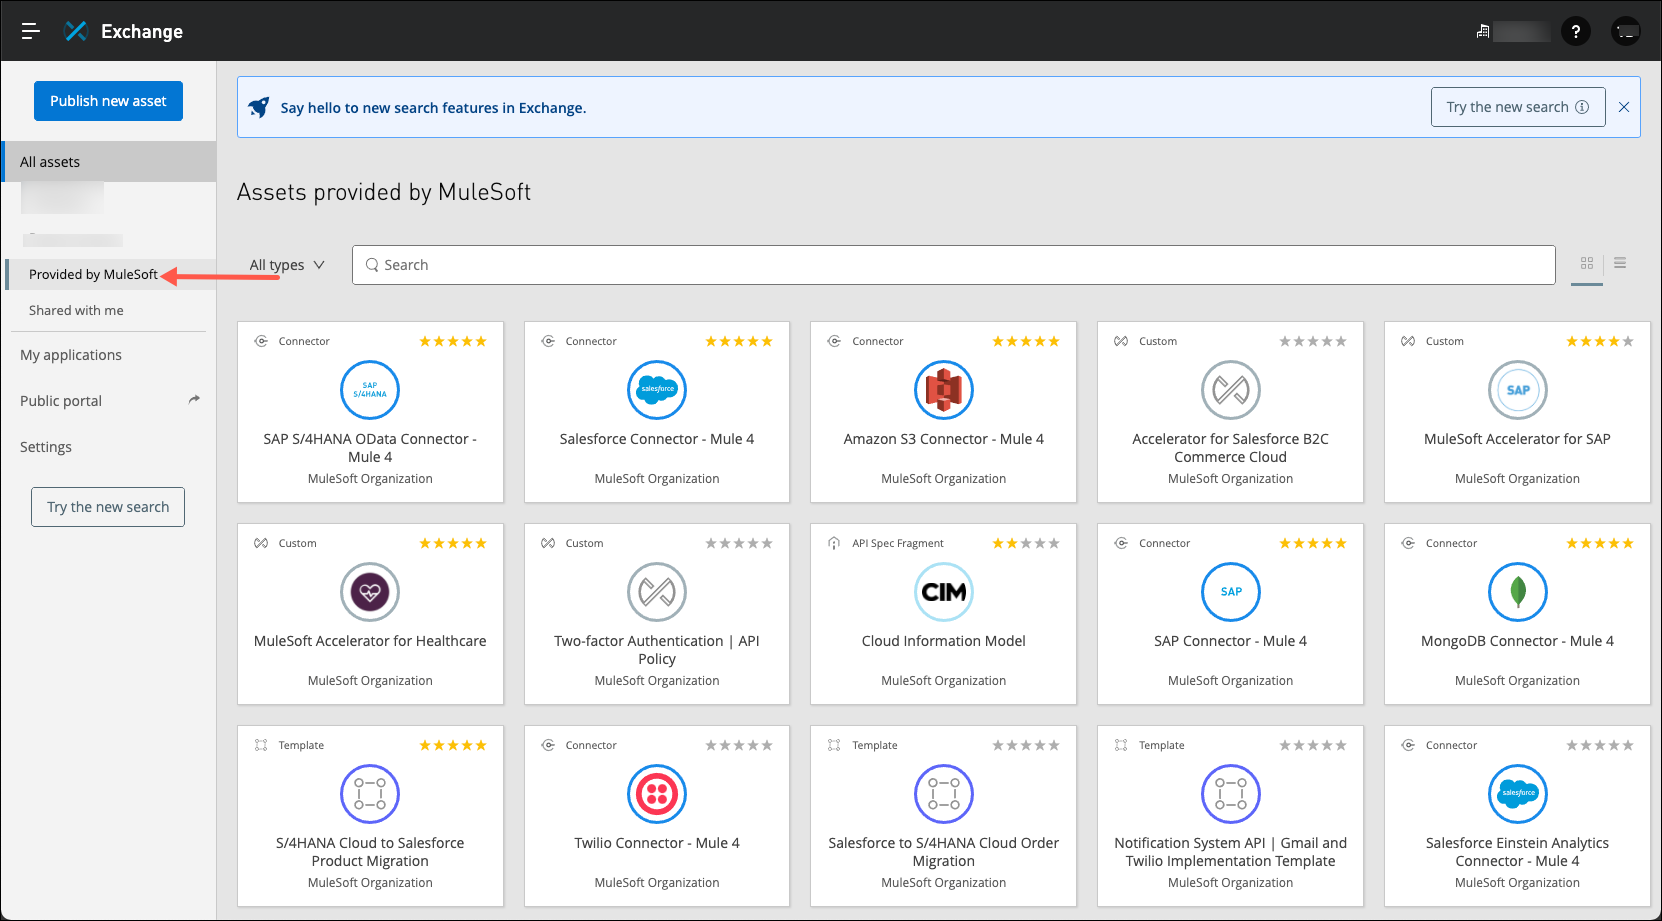Open Cloud Information Model CIM icon
The image size is (1662, 921).
pyautogui.click(x=944, y=592)
